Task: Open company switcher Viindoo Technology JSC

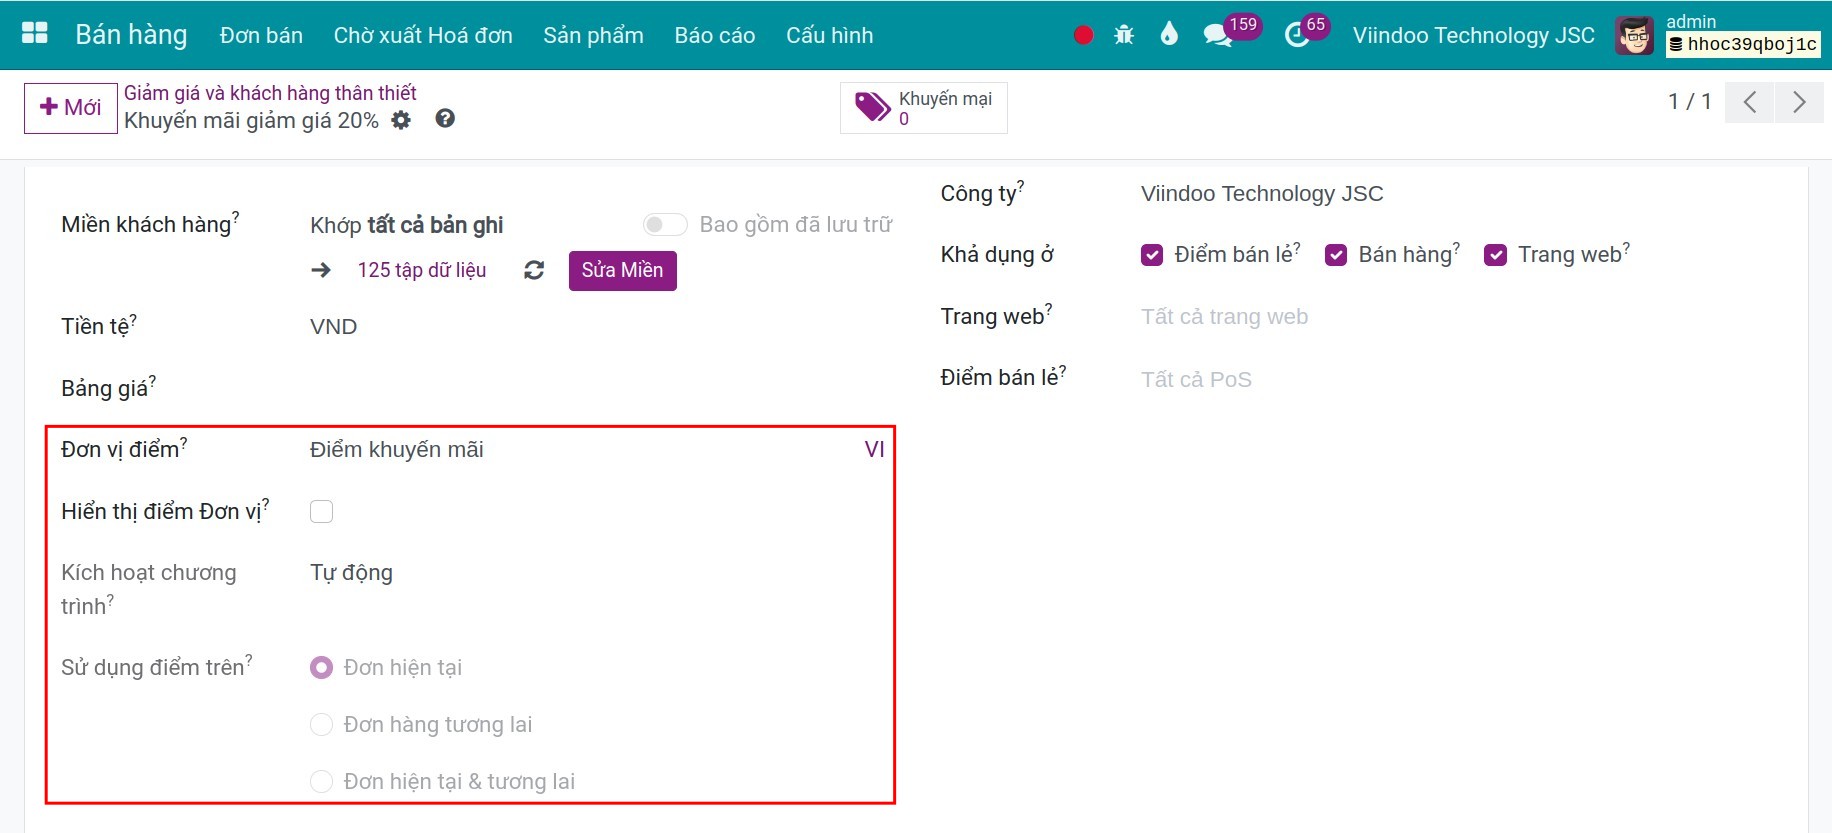Action: pos(1473,35)
